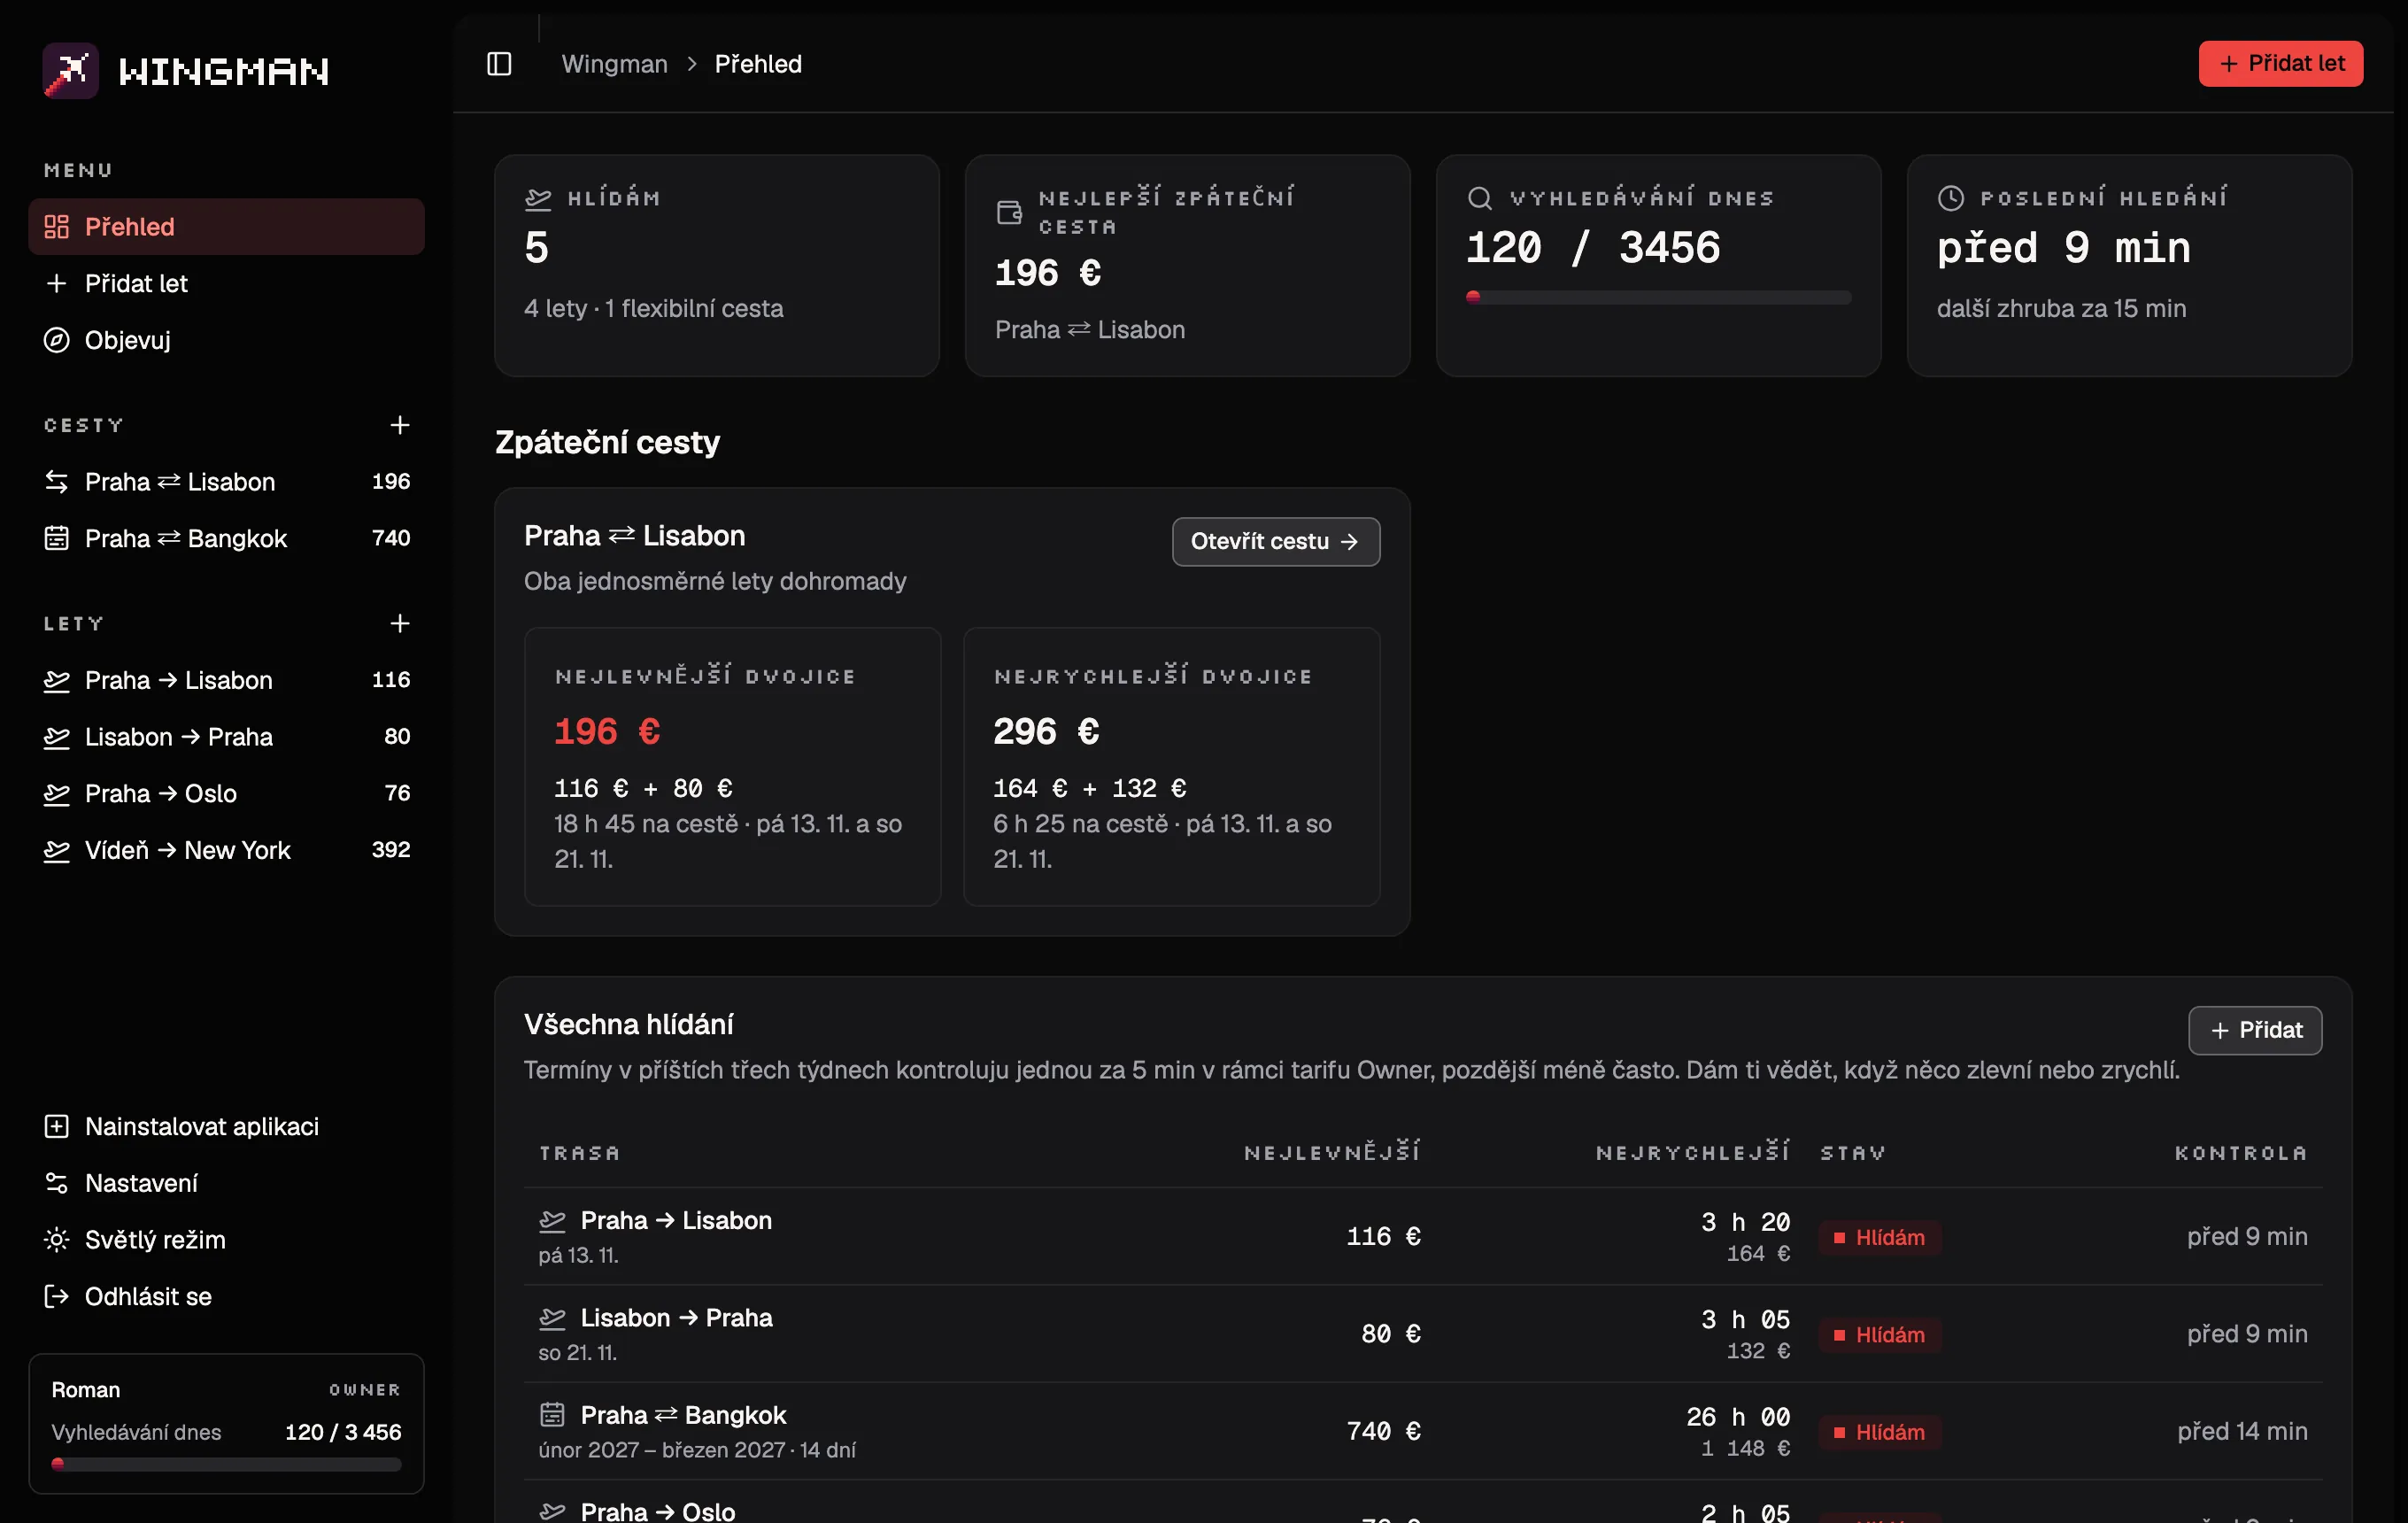
Task: Click the sliders icon beside Nastavení
Action: [57, 1183]
